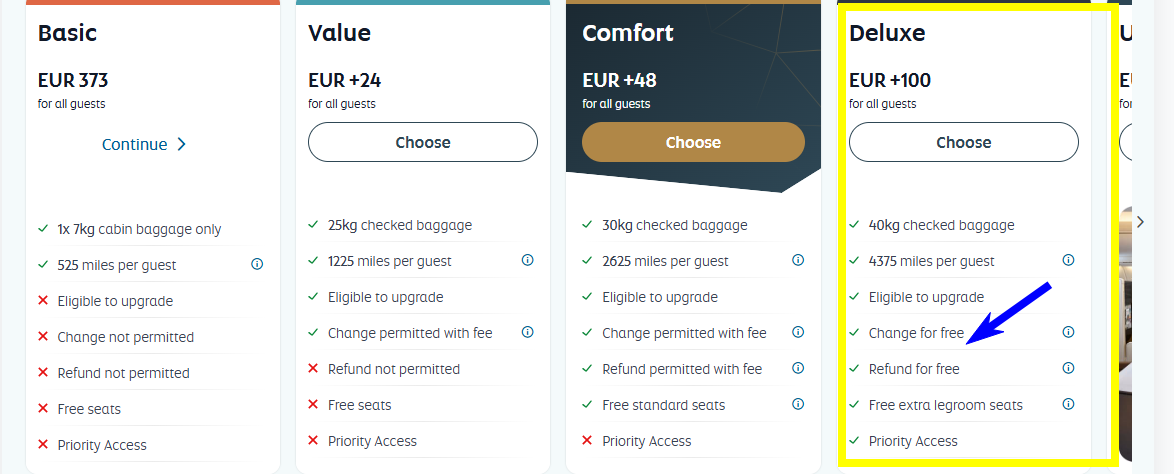
Task: Open info icon beside Comfort 2625 miles
Action: 797,260
